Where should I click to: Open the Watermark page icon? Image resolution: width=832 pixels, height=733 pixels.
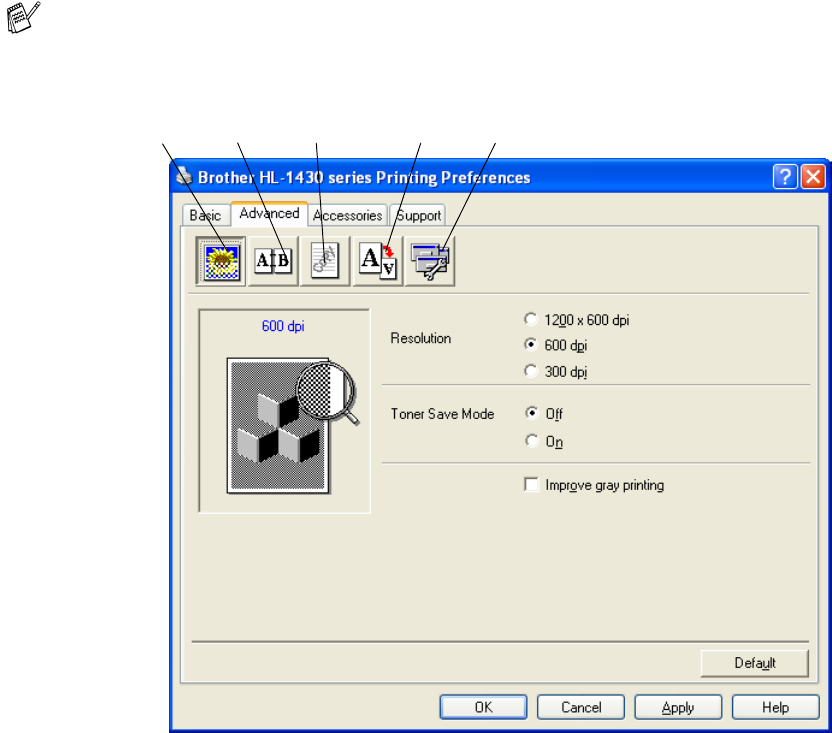coord(325,261)
